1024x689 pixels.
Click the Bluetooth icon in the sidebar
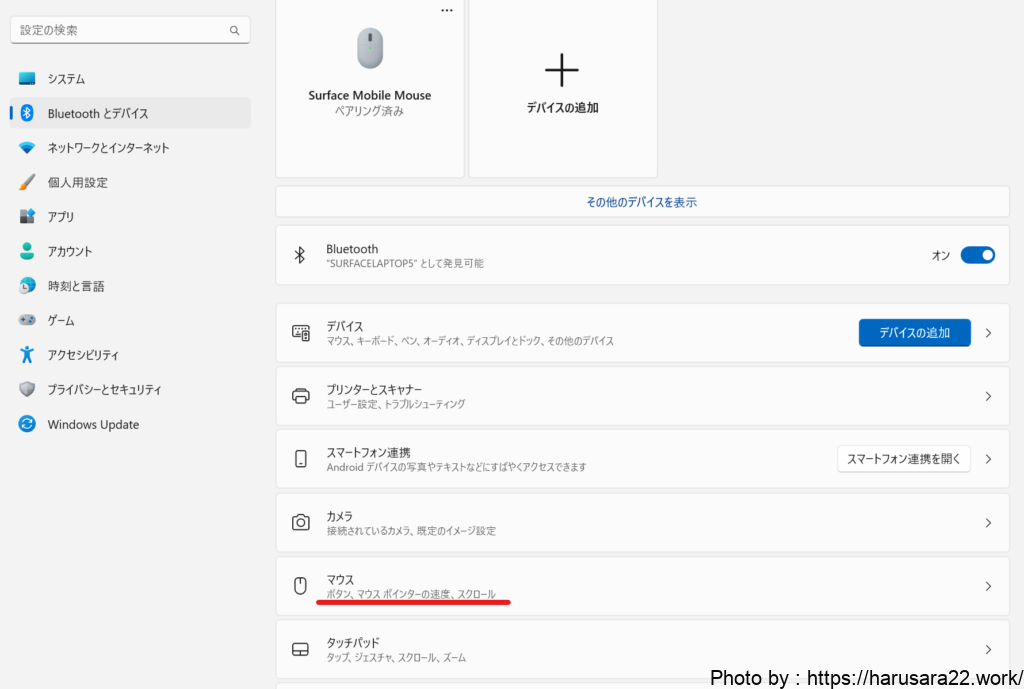(x=28, y=113)
